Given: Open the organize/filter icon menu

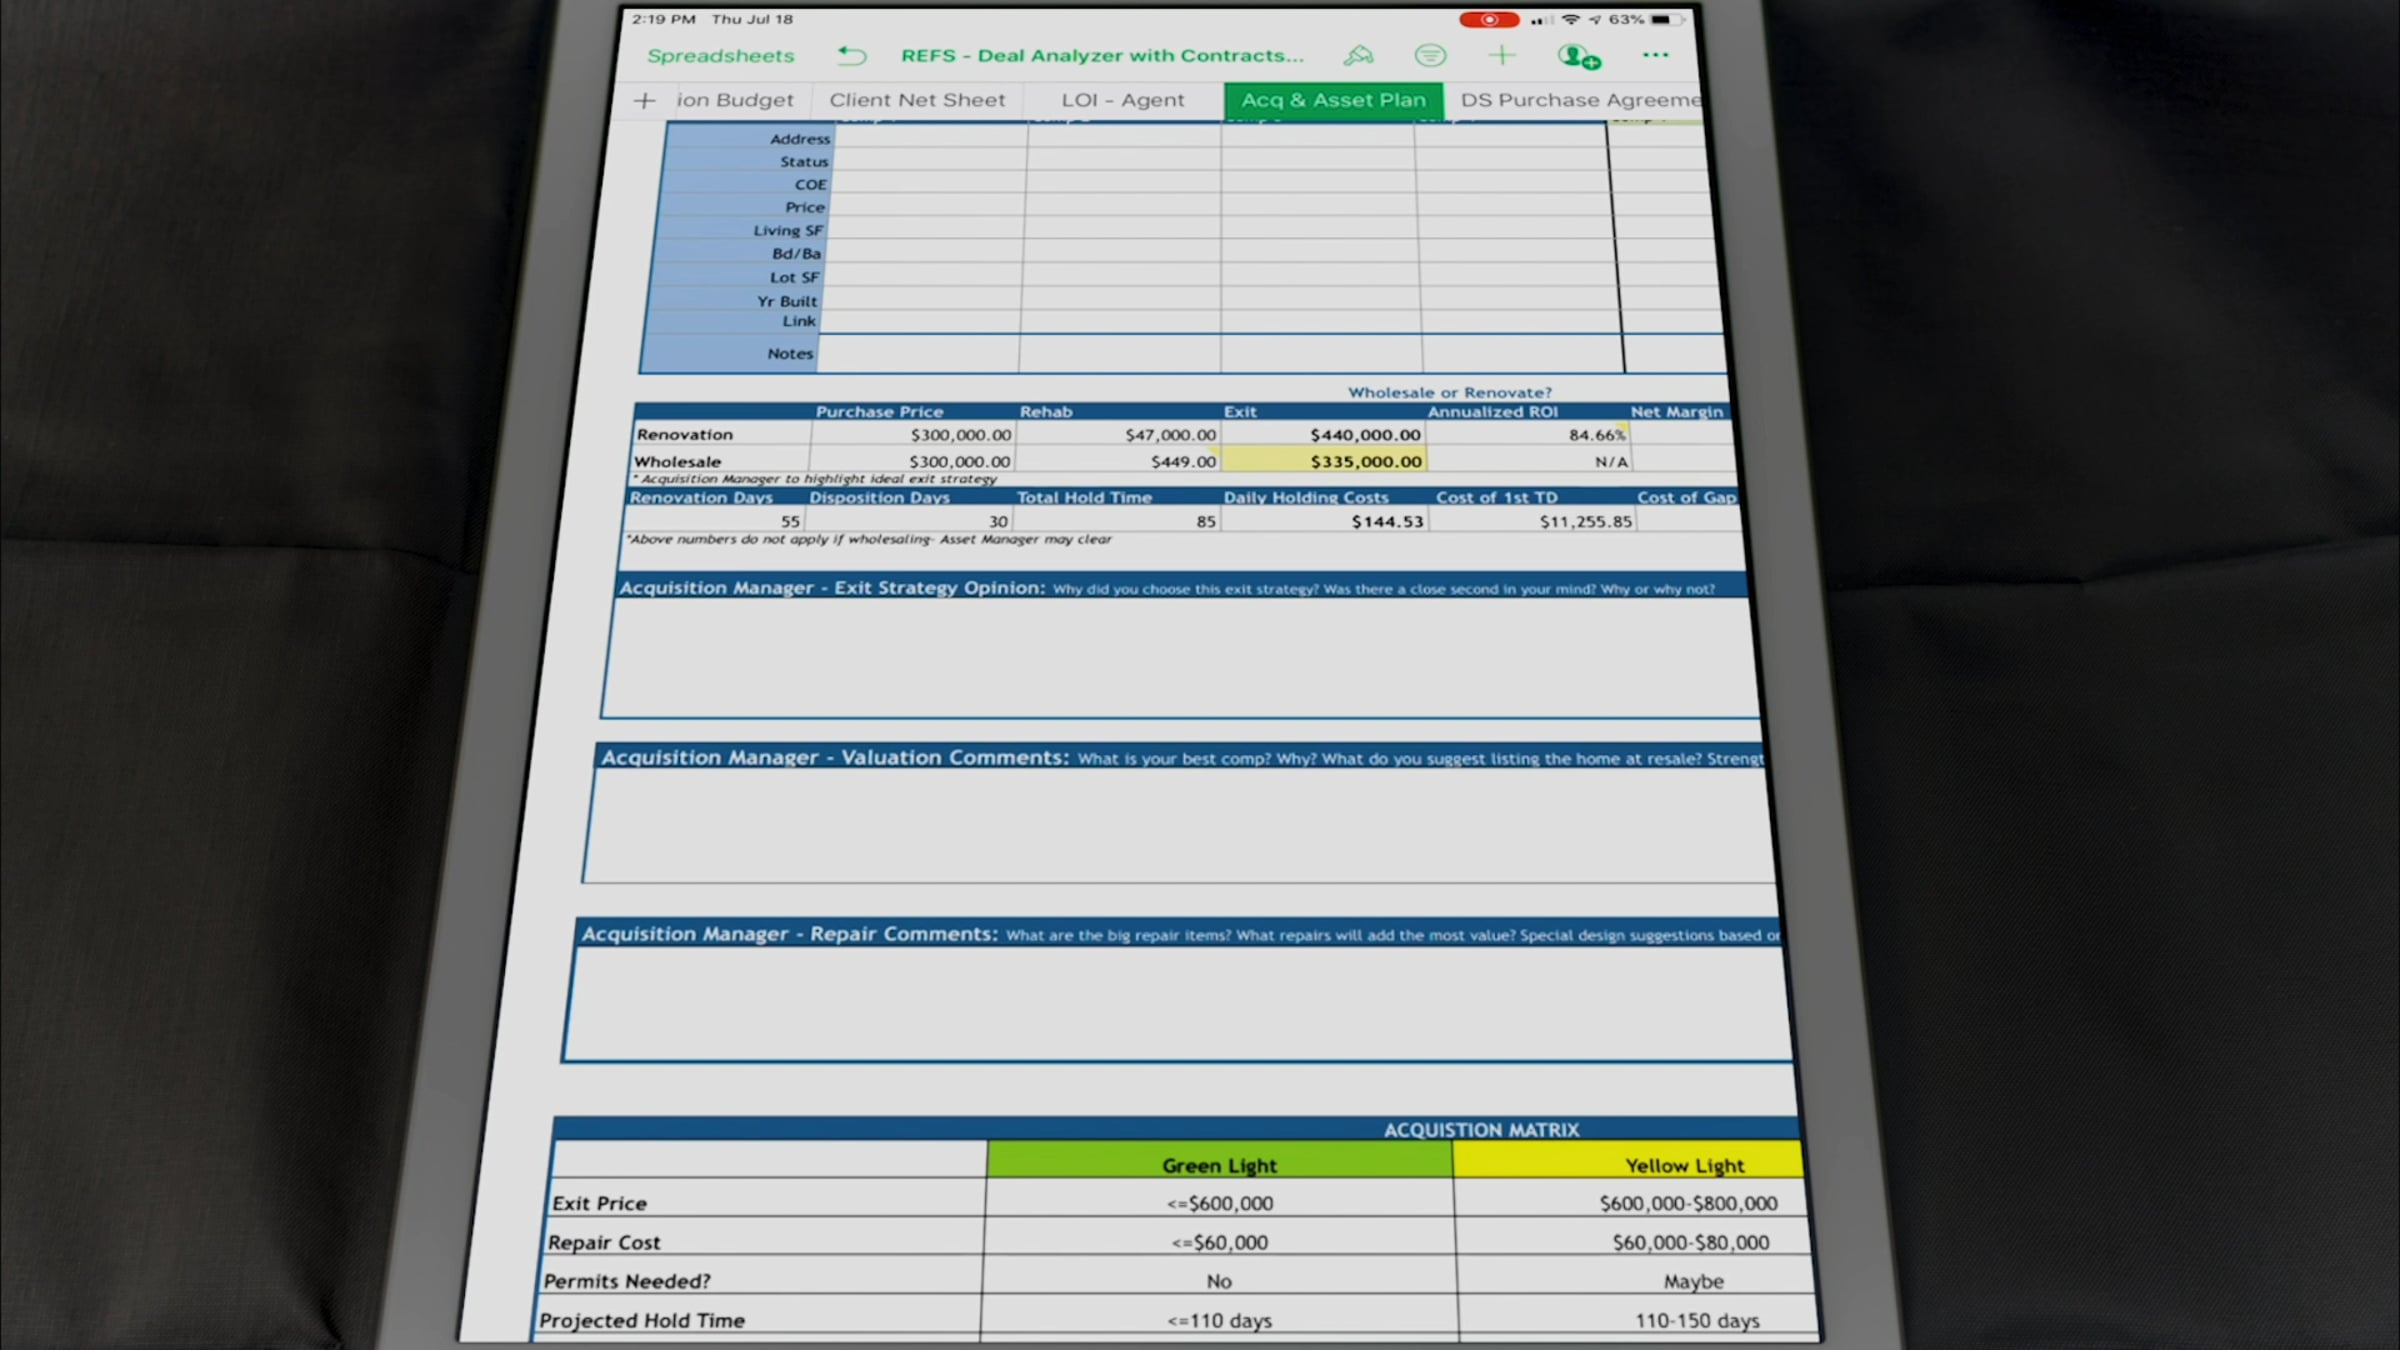Looking at the screenshot, I should (1430, 56).
